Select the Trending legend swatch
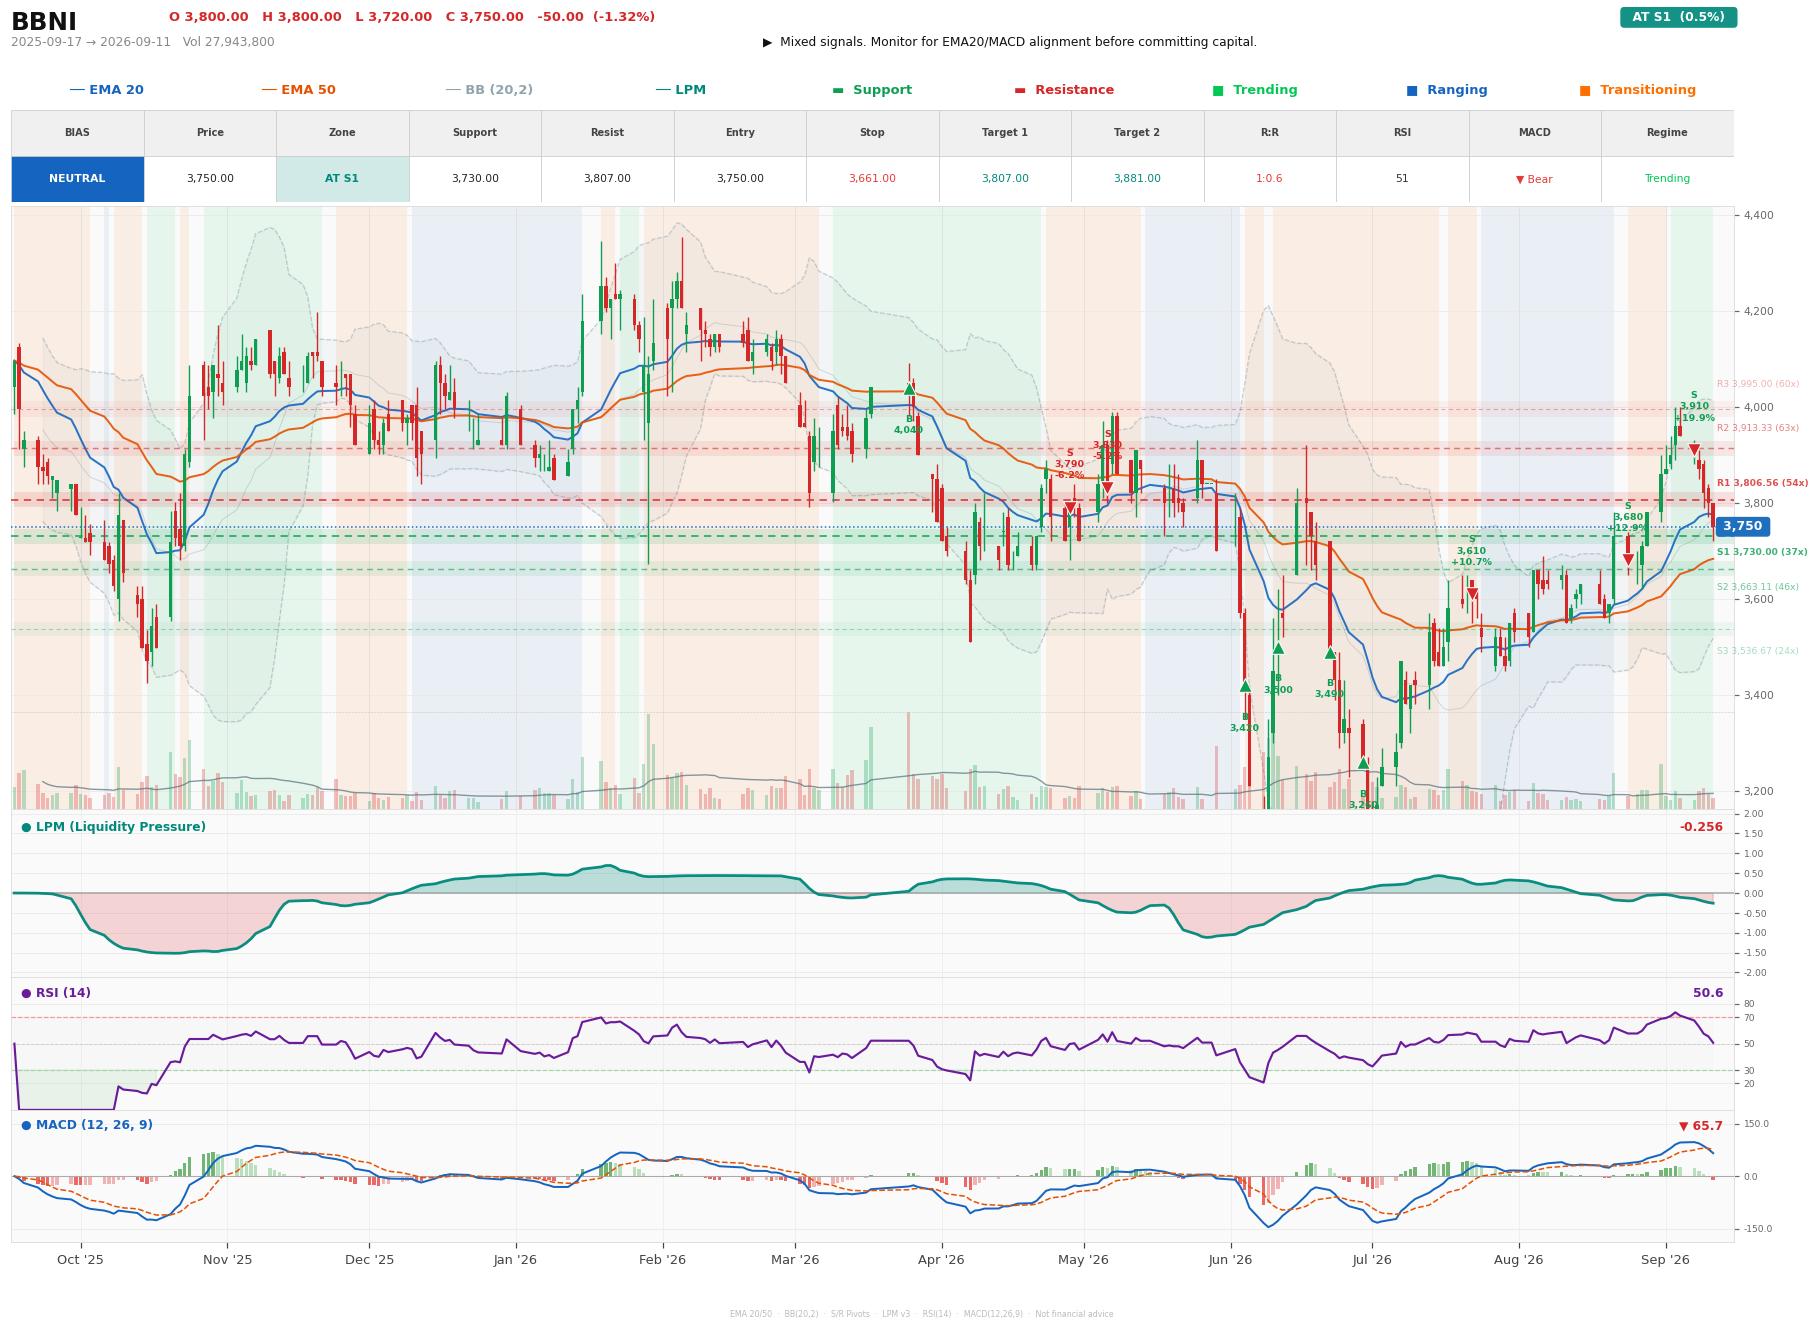Screen dimensions: 1819x1330 pos(1218,90)
